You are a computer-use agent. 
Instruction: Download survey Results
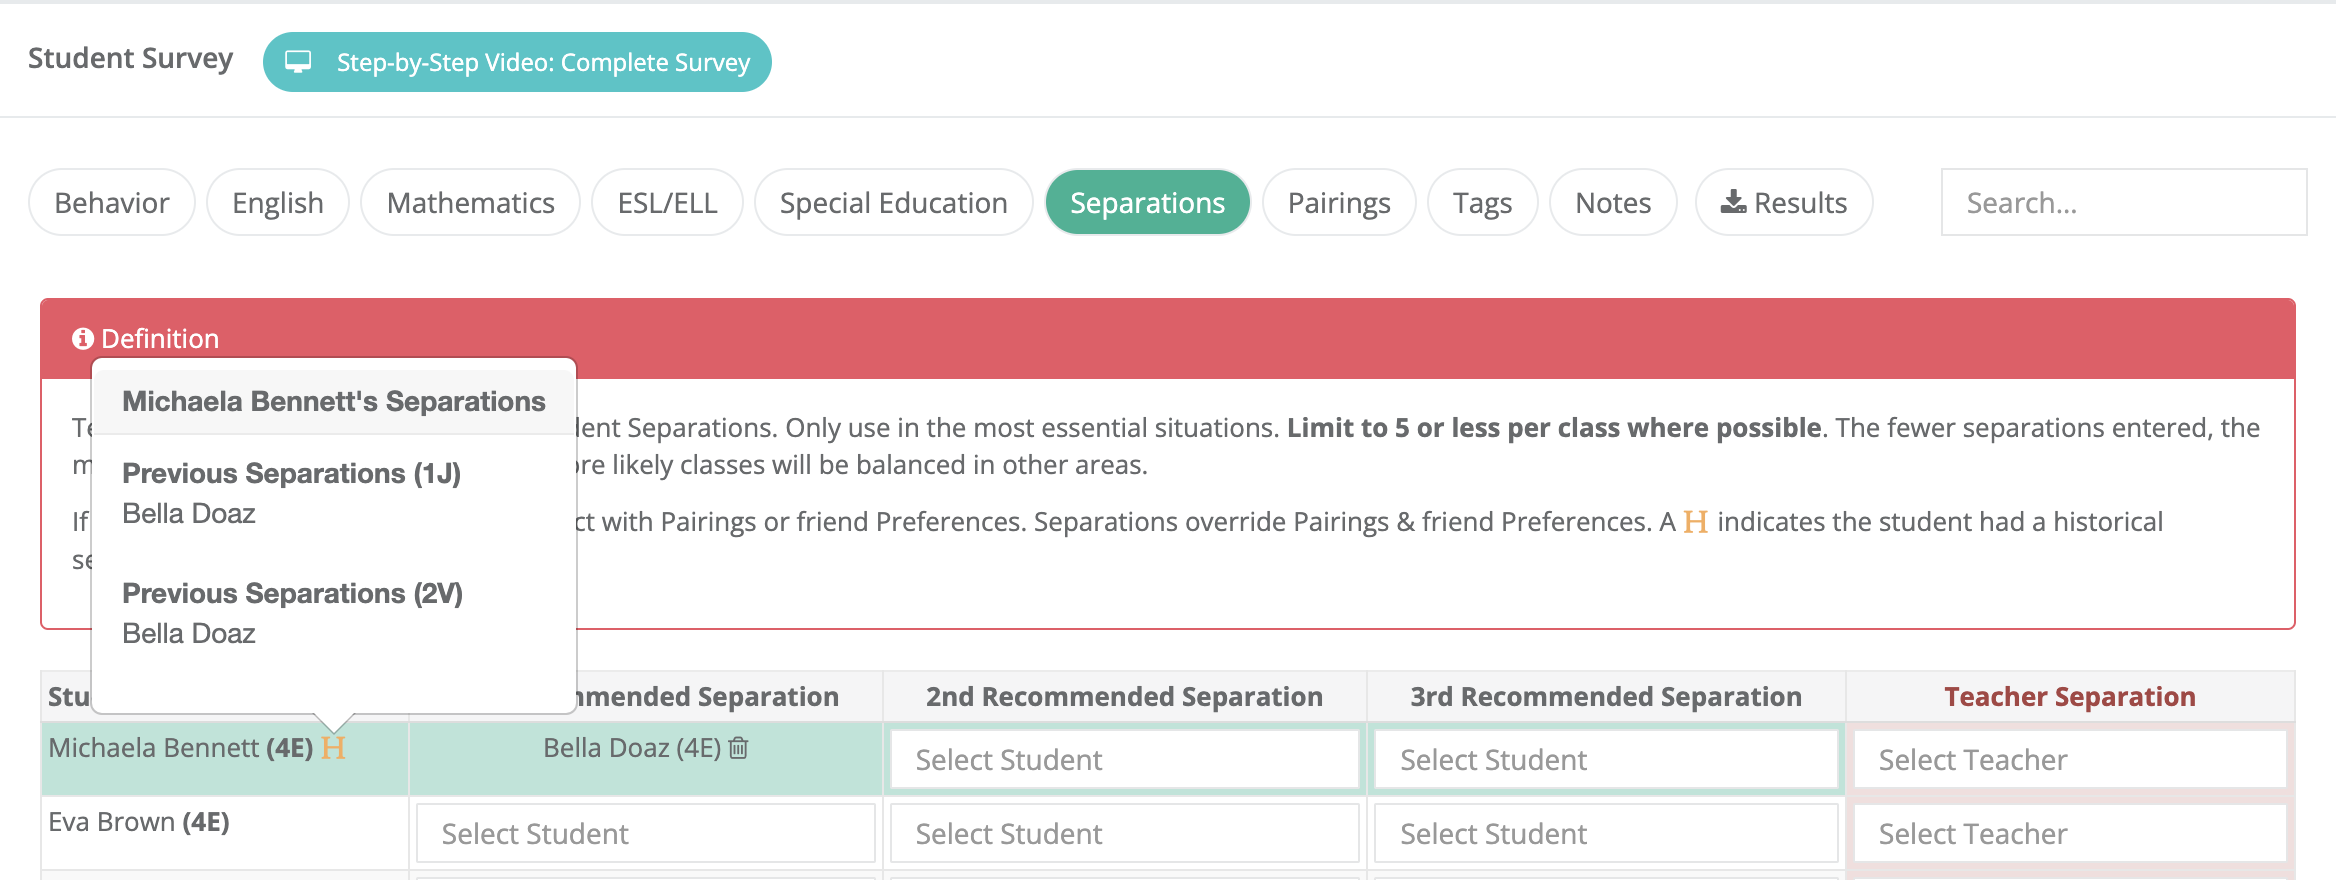(x=1784, y=202)
